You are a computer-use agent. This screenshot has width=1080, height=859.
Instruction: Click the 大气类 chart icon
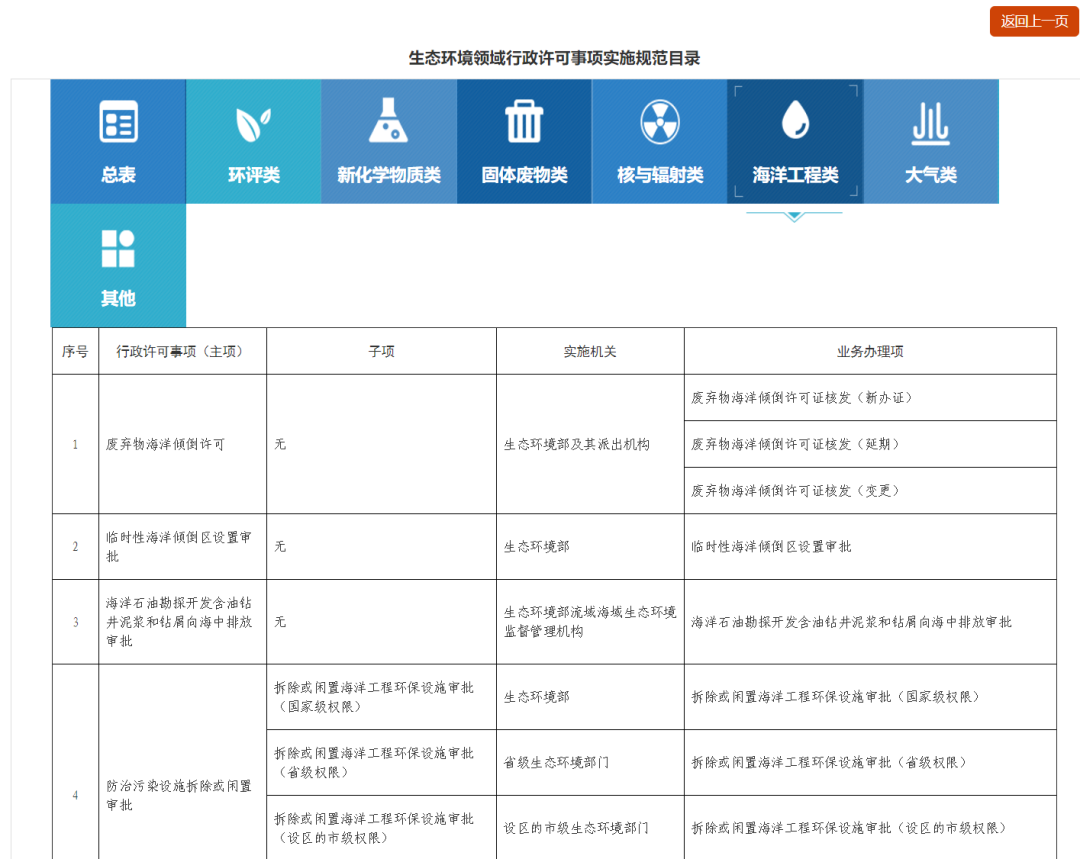pos(931,124)
